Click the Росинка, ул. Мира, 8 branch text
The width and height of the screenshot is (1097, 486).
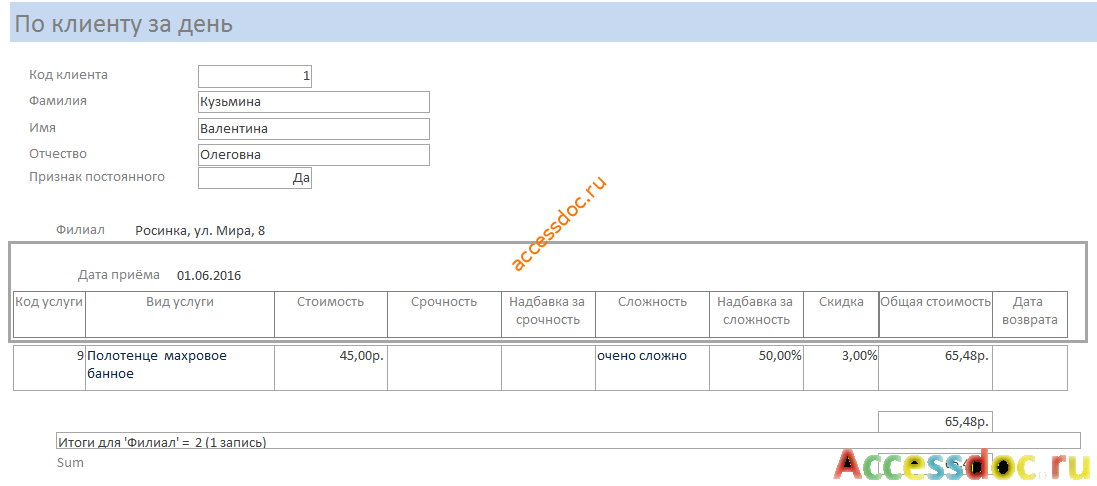(x=200, y=231)
